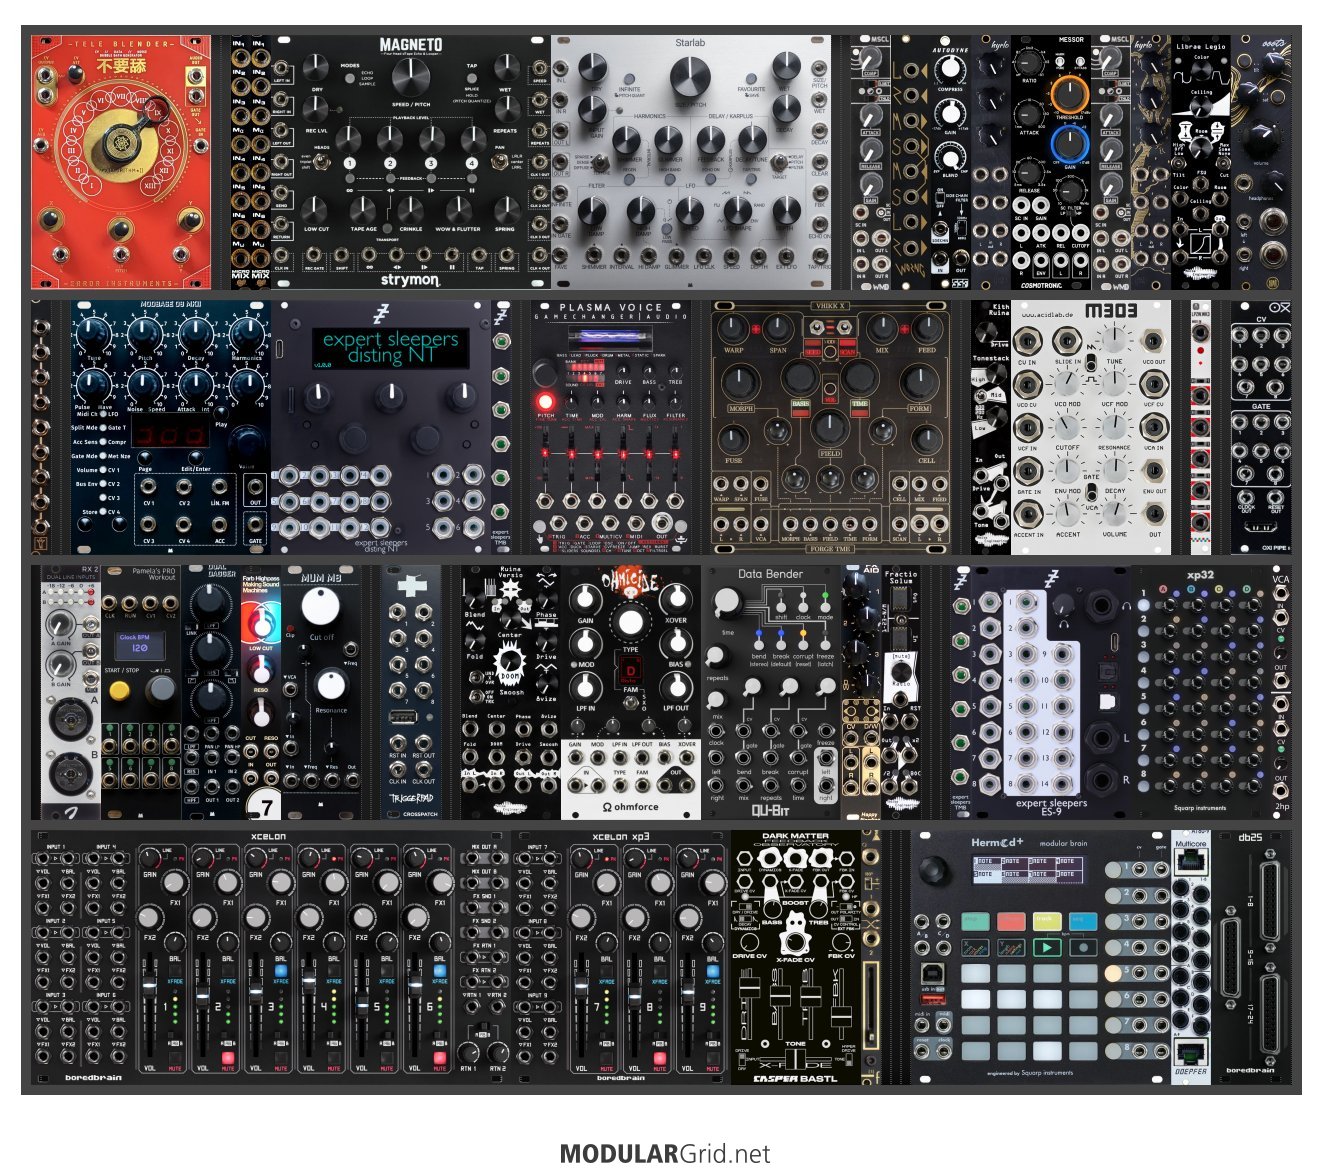The height and width of the screenshot is (1175, 1332).
Task: Click the white cross logo on the Crosspatch module
Action: click(411, 584)
